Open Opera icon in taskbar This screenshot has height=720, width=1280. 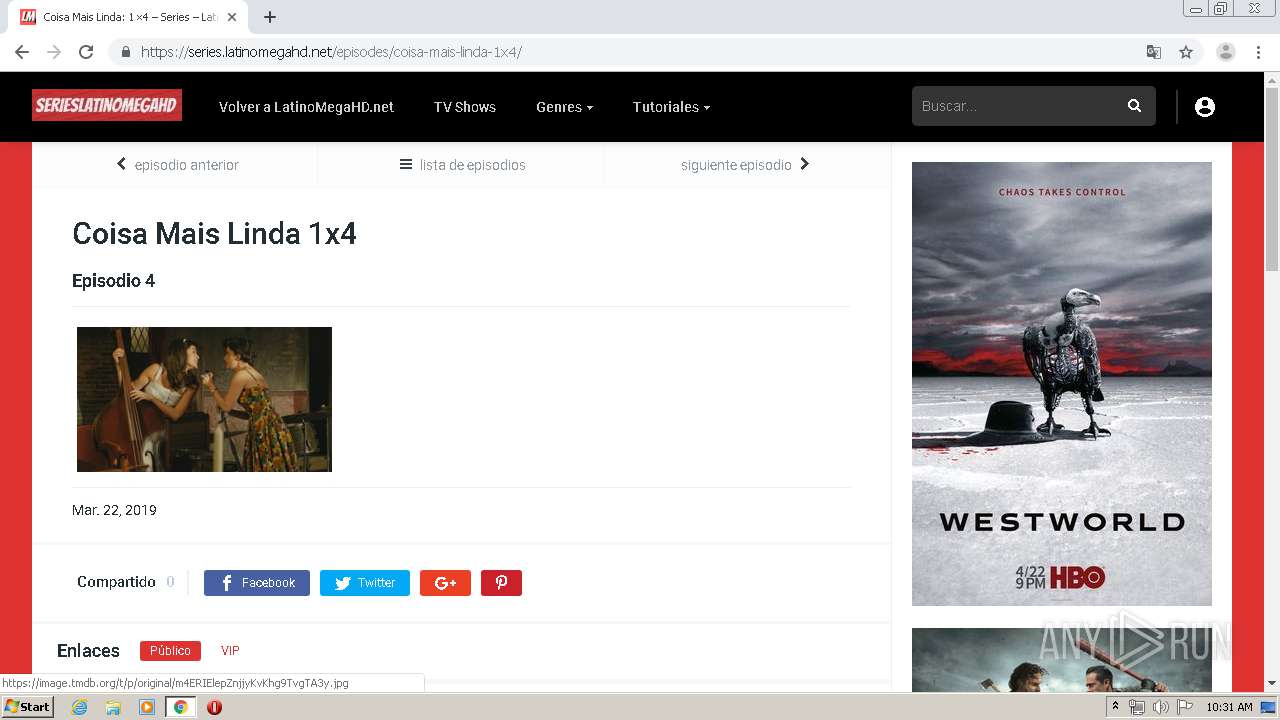point(214,707)
